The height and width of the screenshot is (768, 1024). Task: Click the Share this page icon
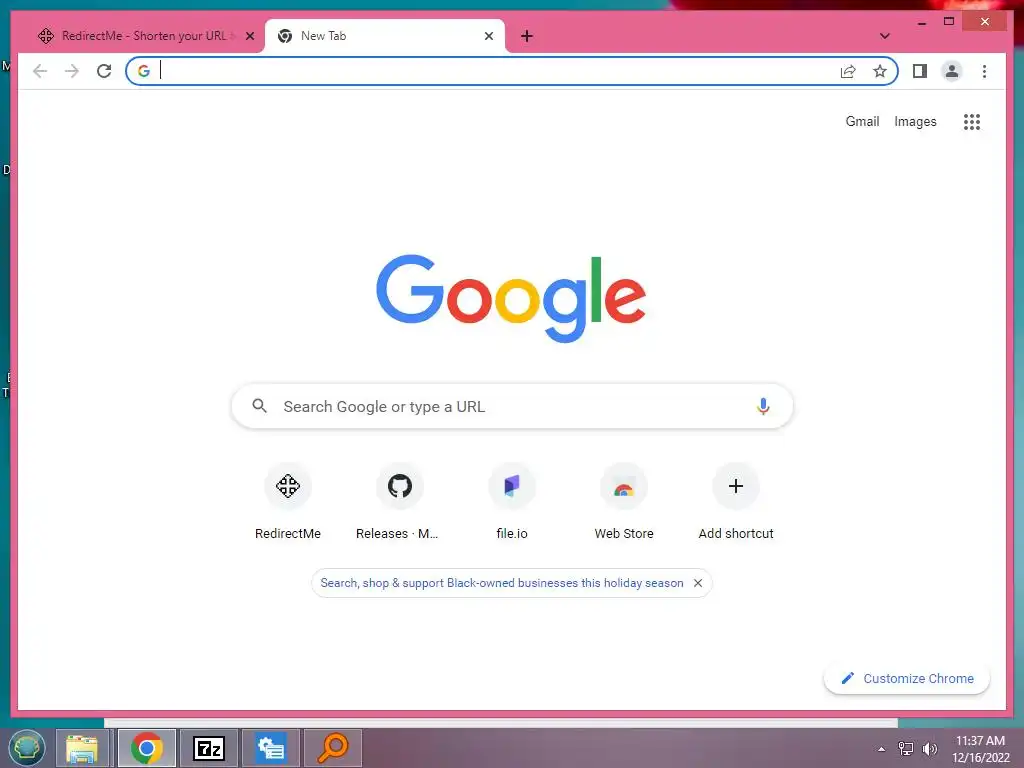(x=848, y=71)
